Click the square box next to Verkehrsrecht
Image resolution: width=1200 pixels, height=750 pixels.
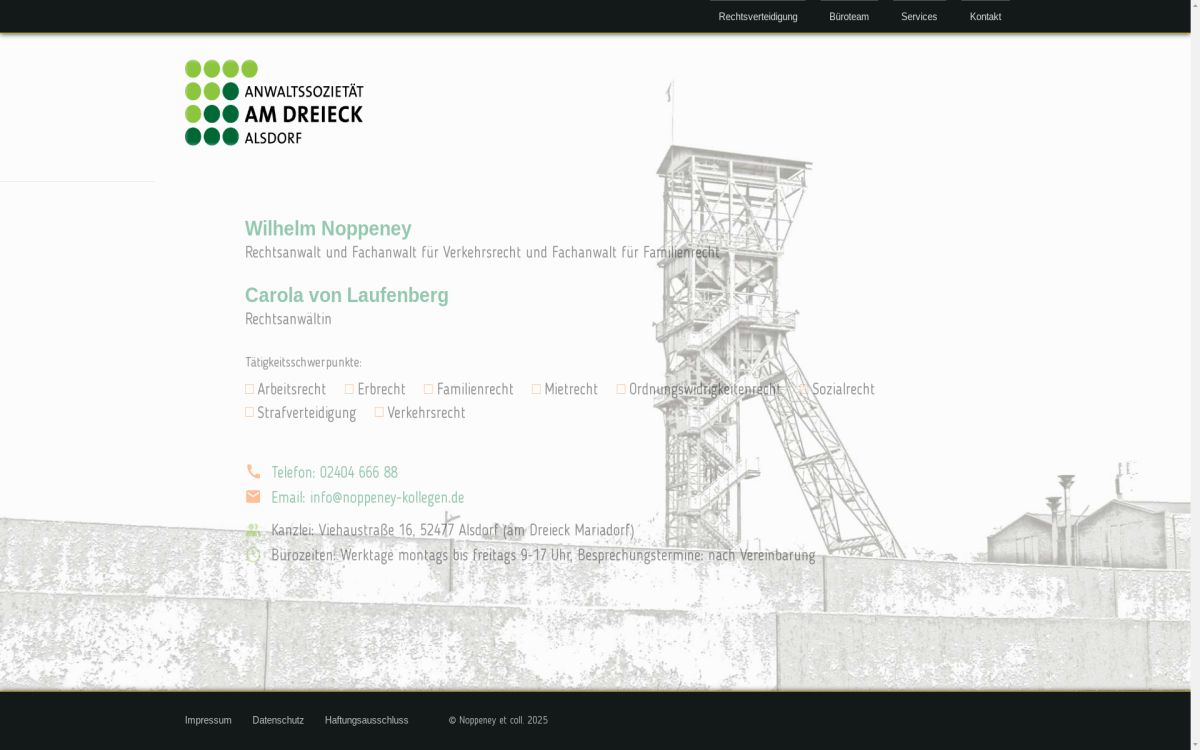[x=379, y=412]
